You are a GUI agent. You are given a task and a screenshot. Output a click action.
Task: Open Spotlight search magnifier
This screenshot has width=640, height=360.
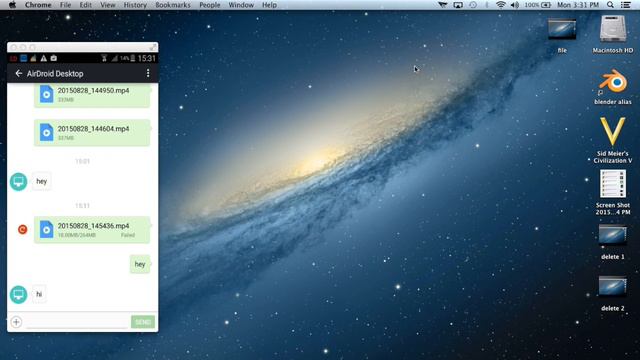[x=610, y=5]
